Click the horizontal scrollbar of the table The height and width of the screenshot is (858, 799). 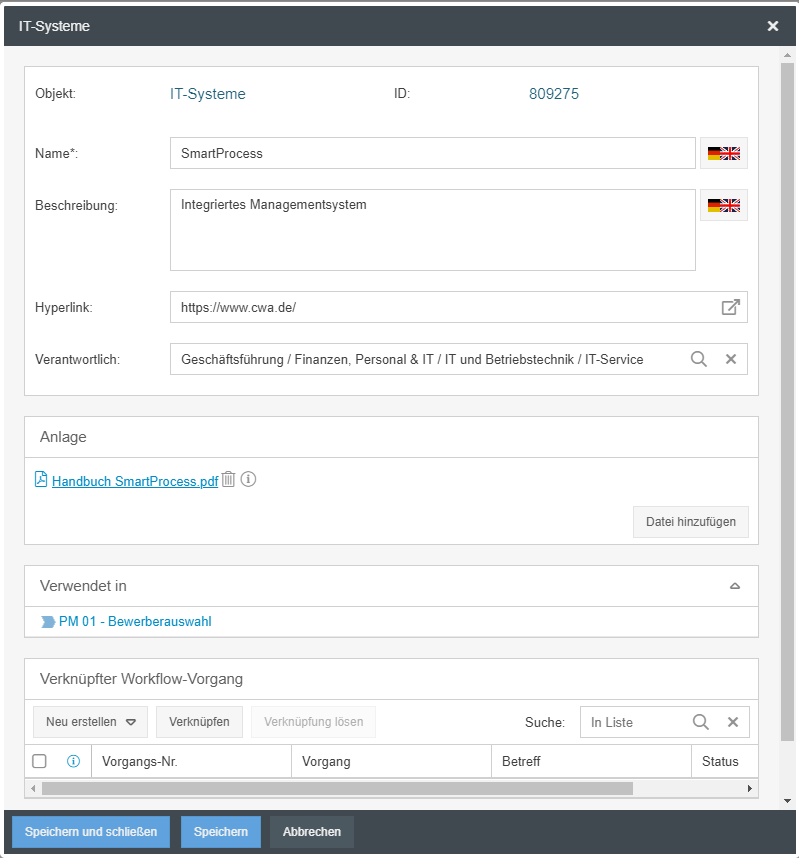(337, 789)
